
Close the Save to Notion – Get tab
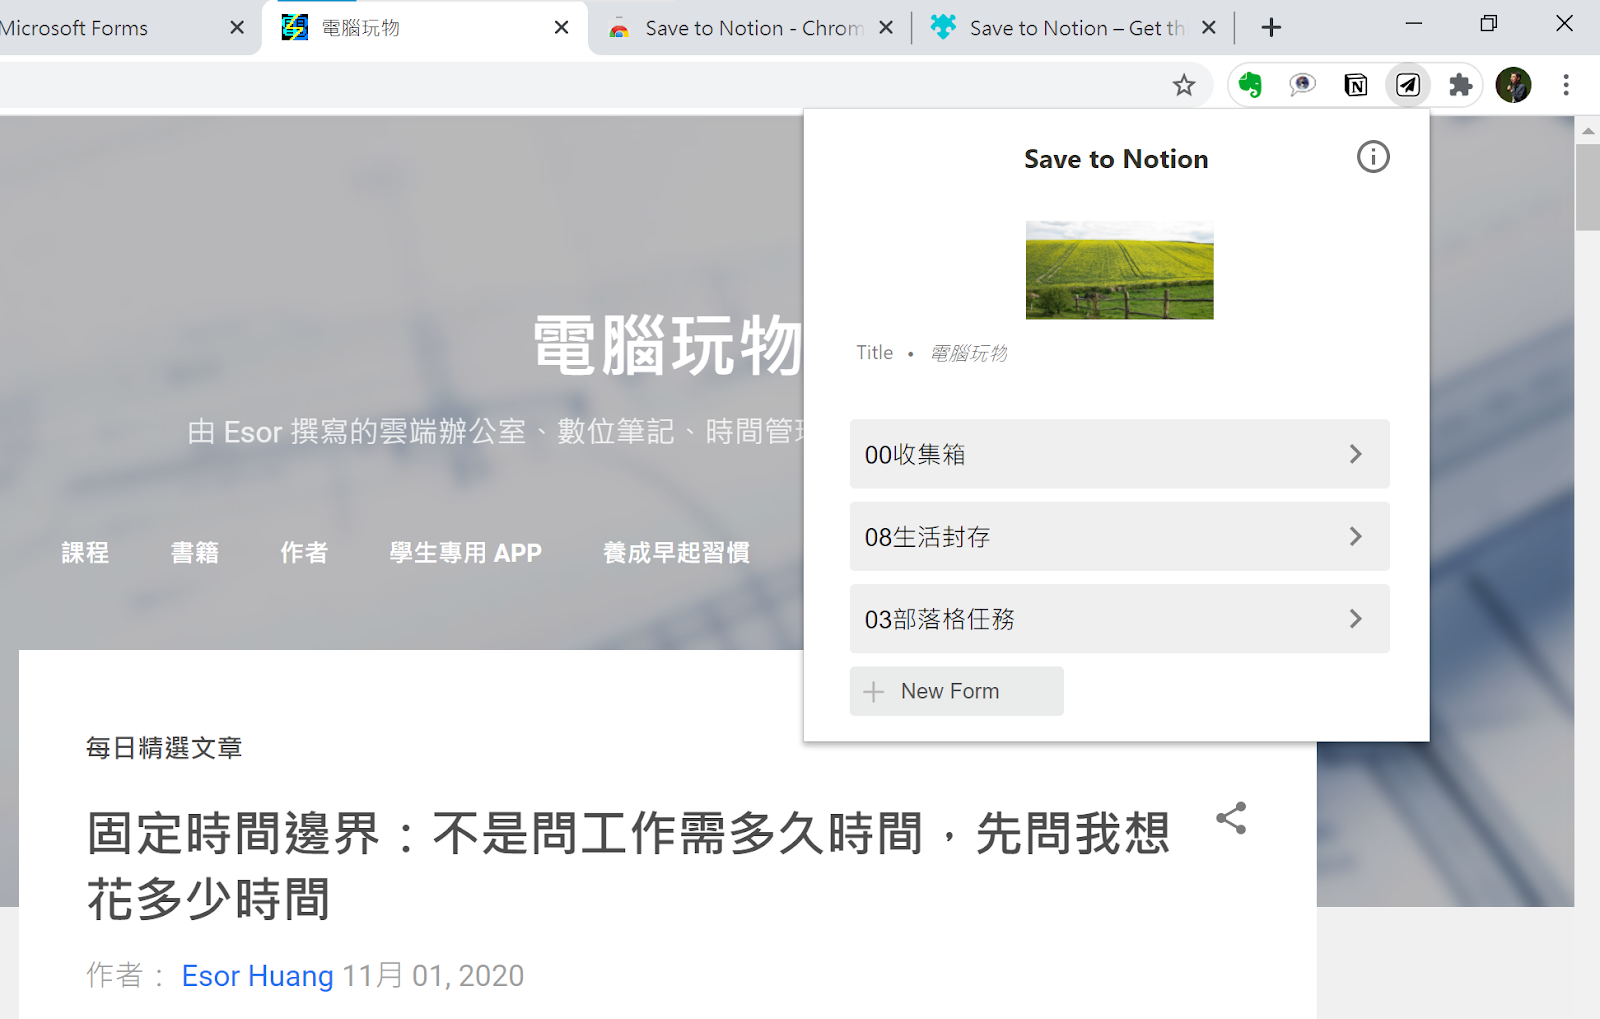pyautogui.click(x=1209, y=28)
